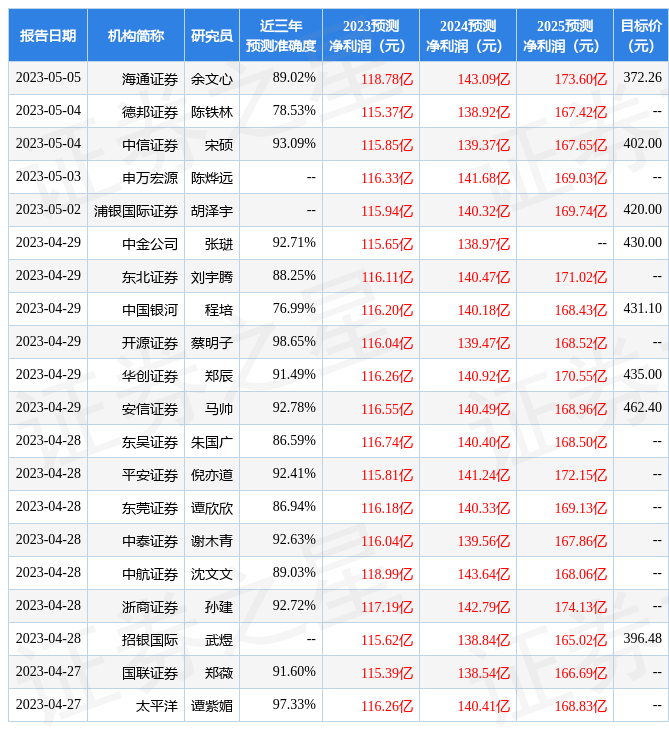Click accuracy value 89.02%
Viewport: 669px width, 730px height.
(x=294, y=77)
